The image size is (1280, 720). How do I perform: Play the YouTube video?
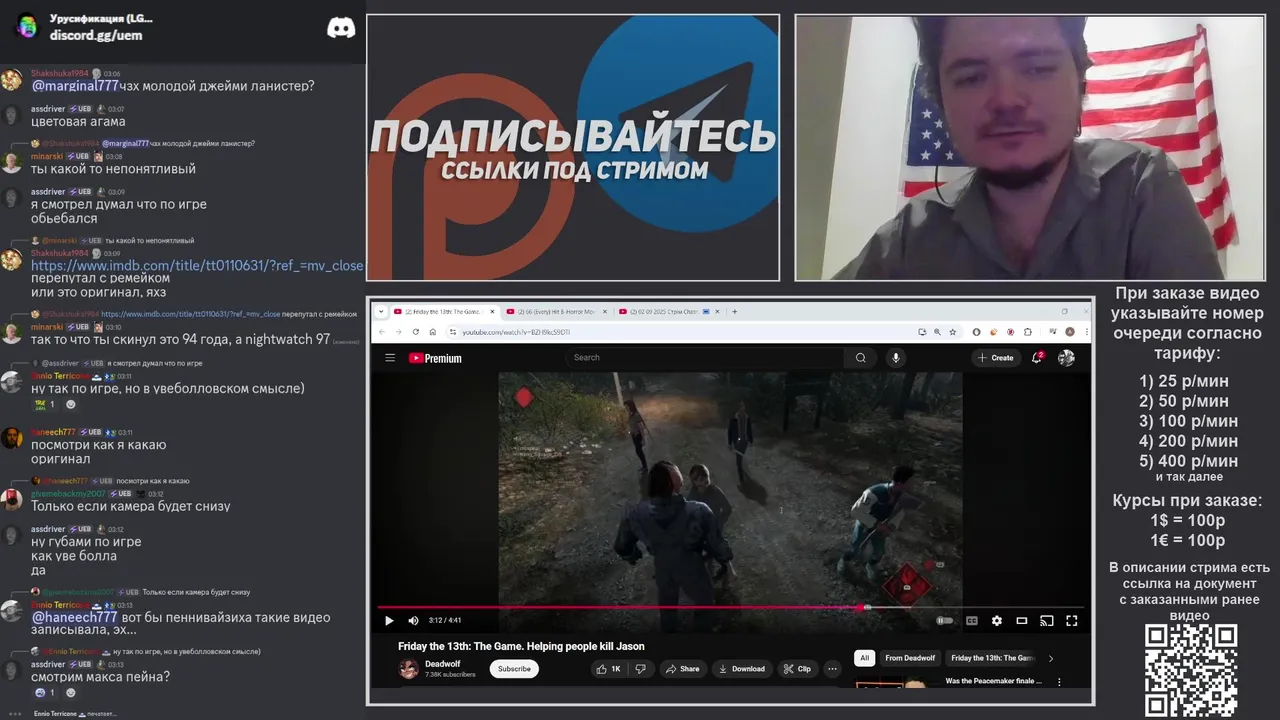point(389,621)
